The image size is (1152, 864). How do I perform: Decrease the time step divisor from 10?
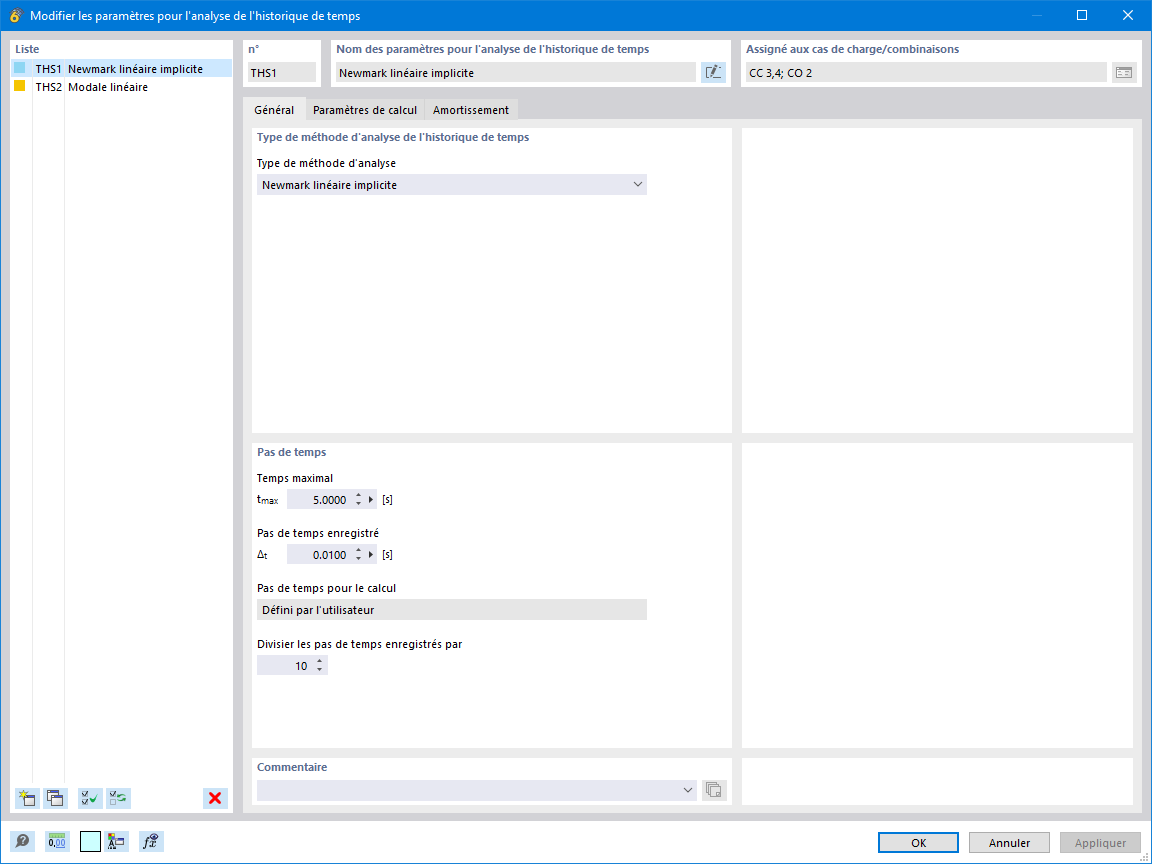(x=320, y=670)
